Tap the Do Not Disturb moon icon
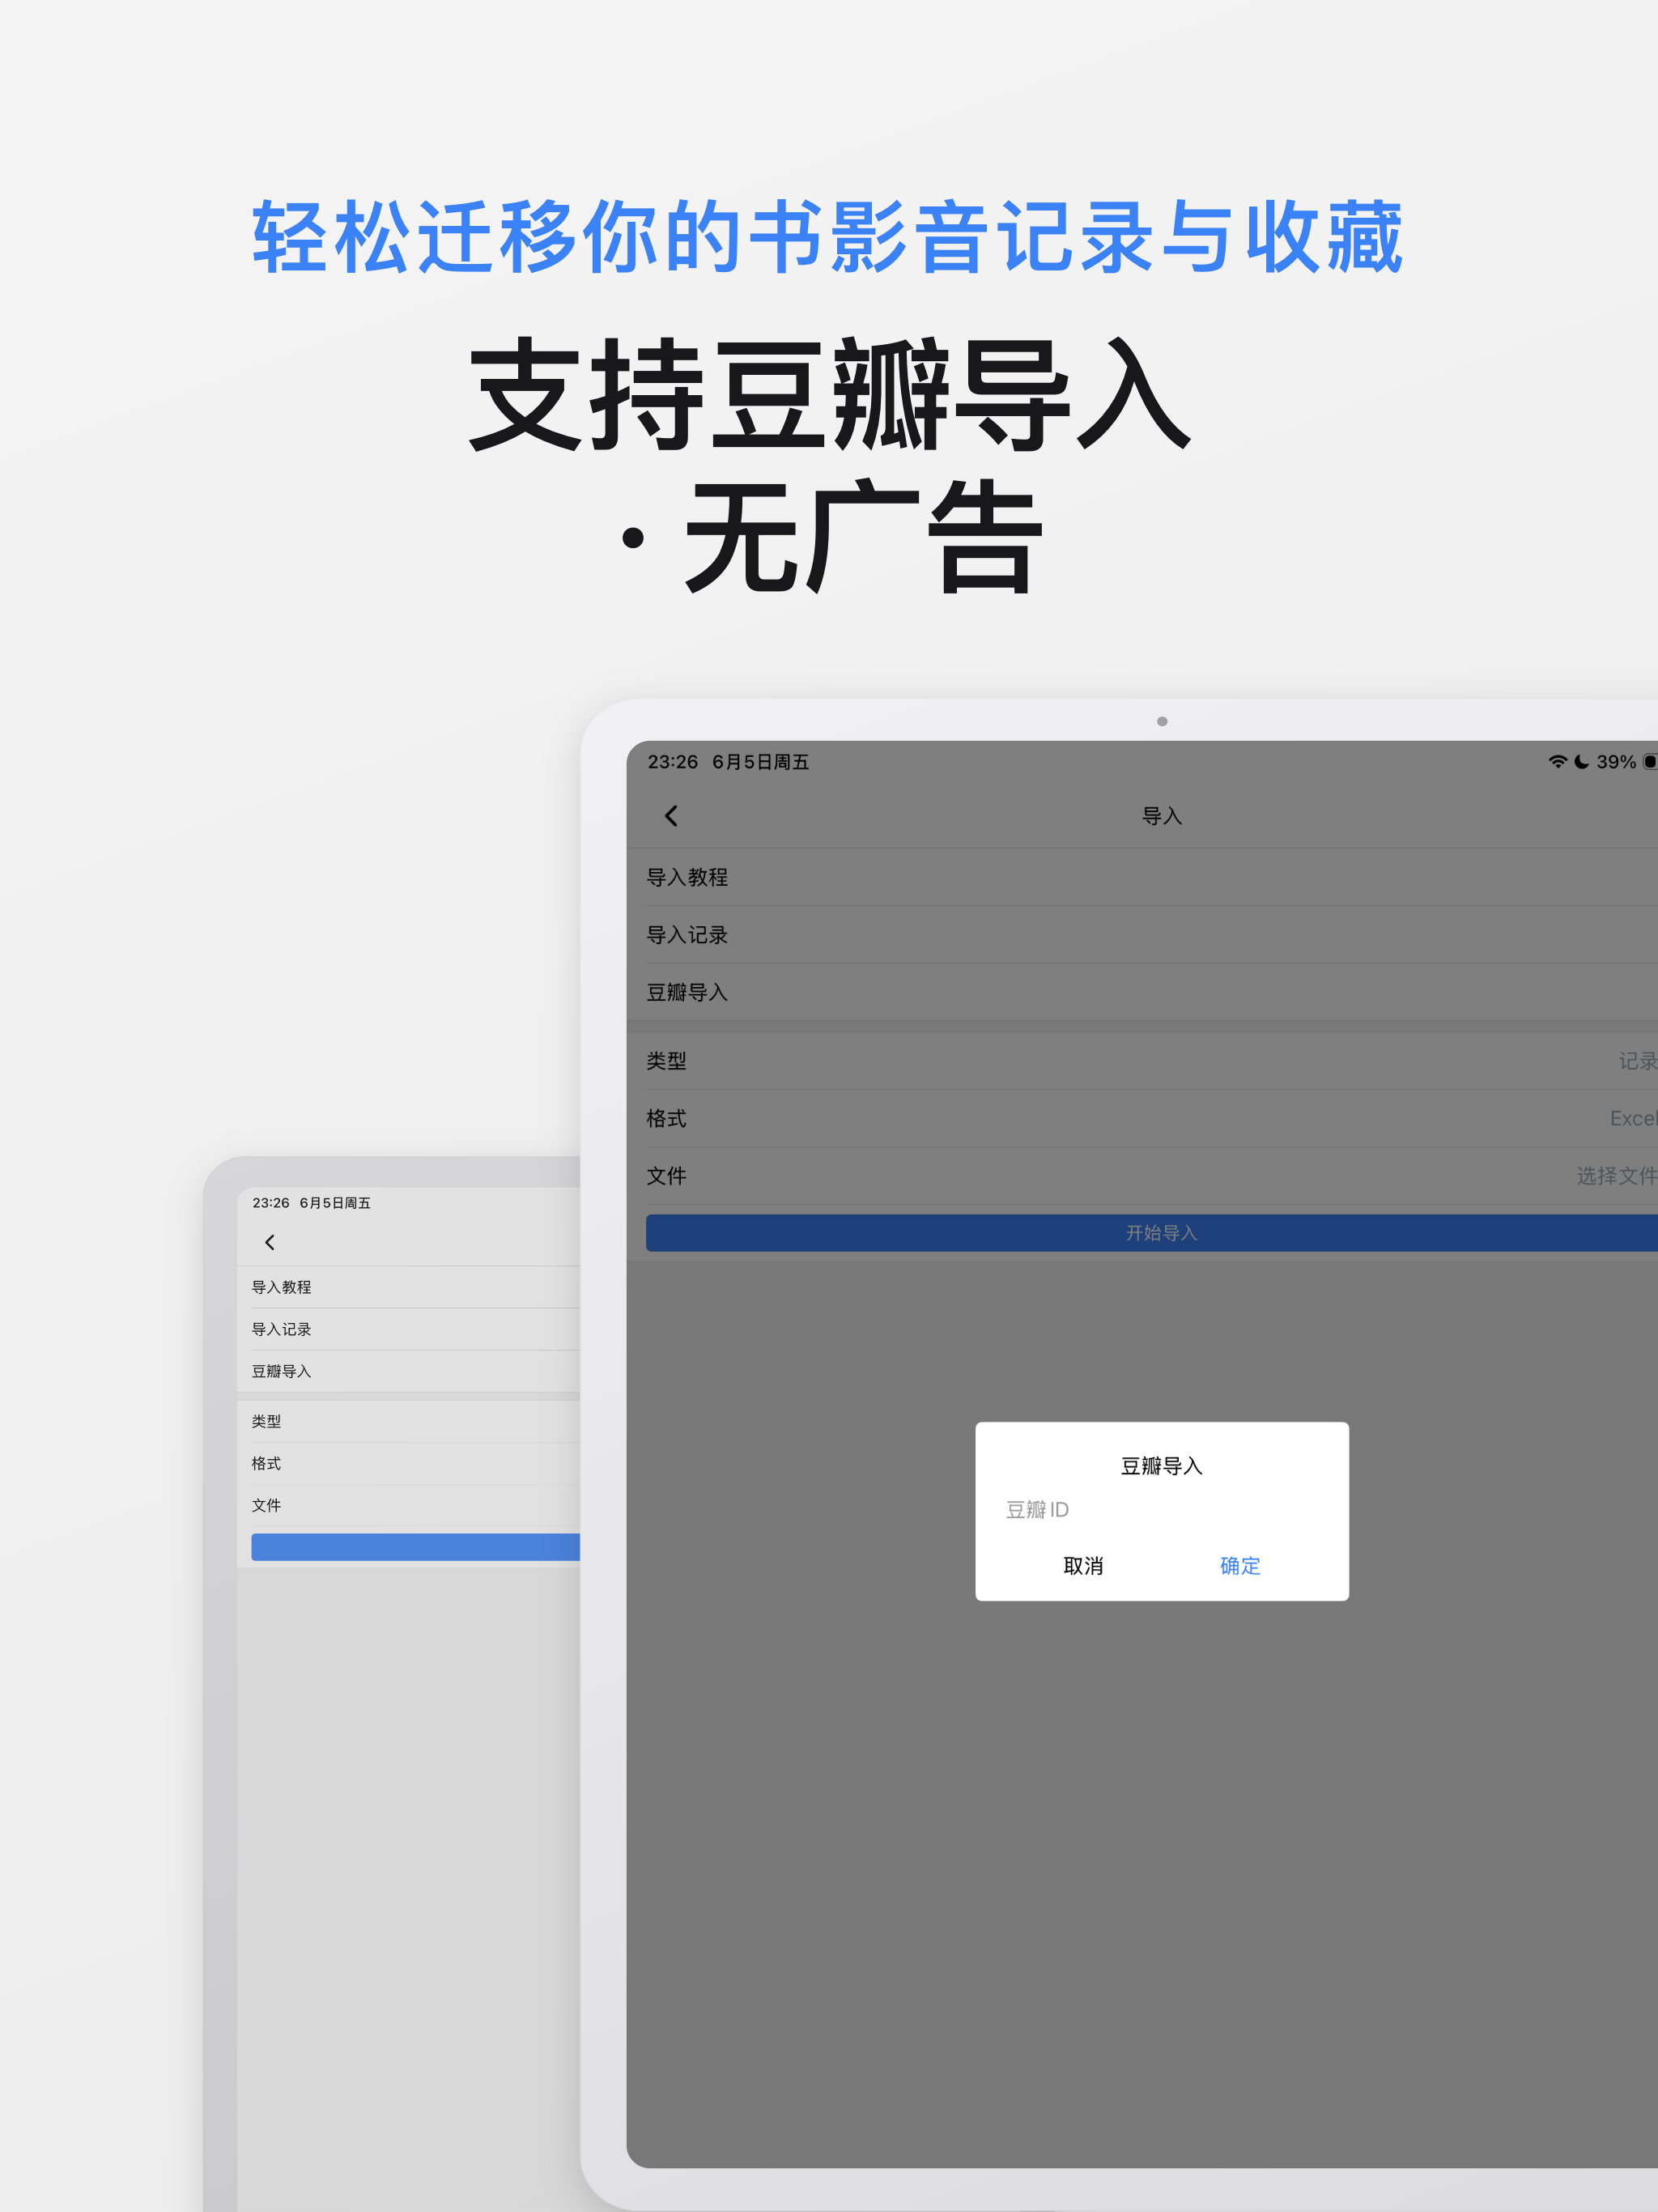 pos(1581,762)
